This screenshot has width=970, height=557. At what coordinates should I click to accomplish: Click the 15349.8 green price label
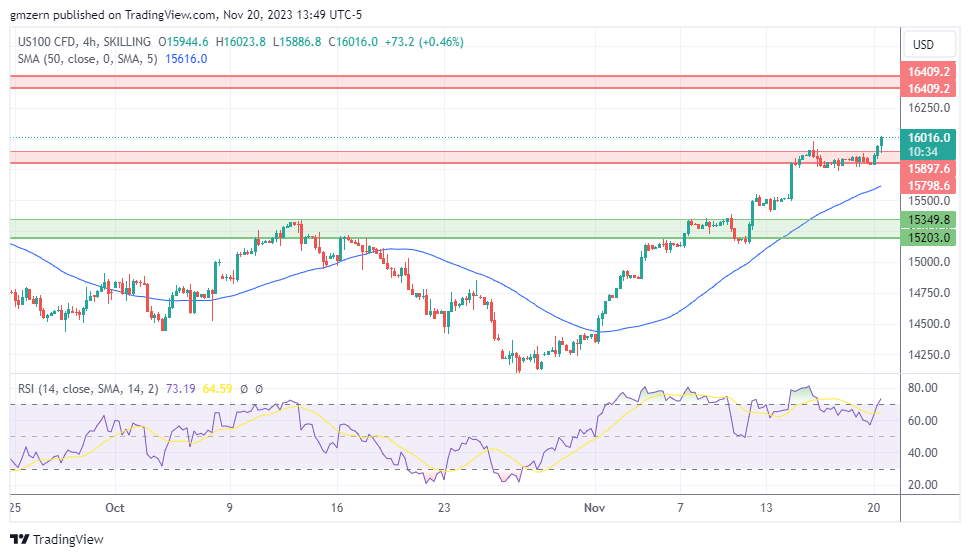(929, 220)
